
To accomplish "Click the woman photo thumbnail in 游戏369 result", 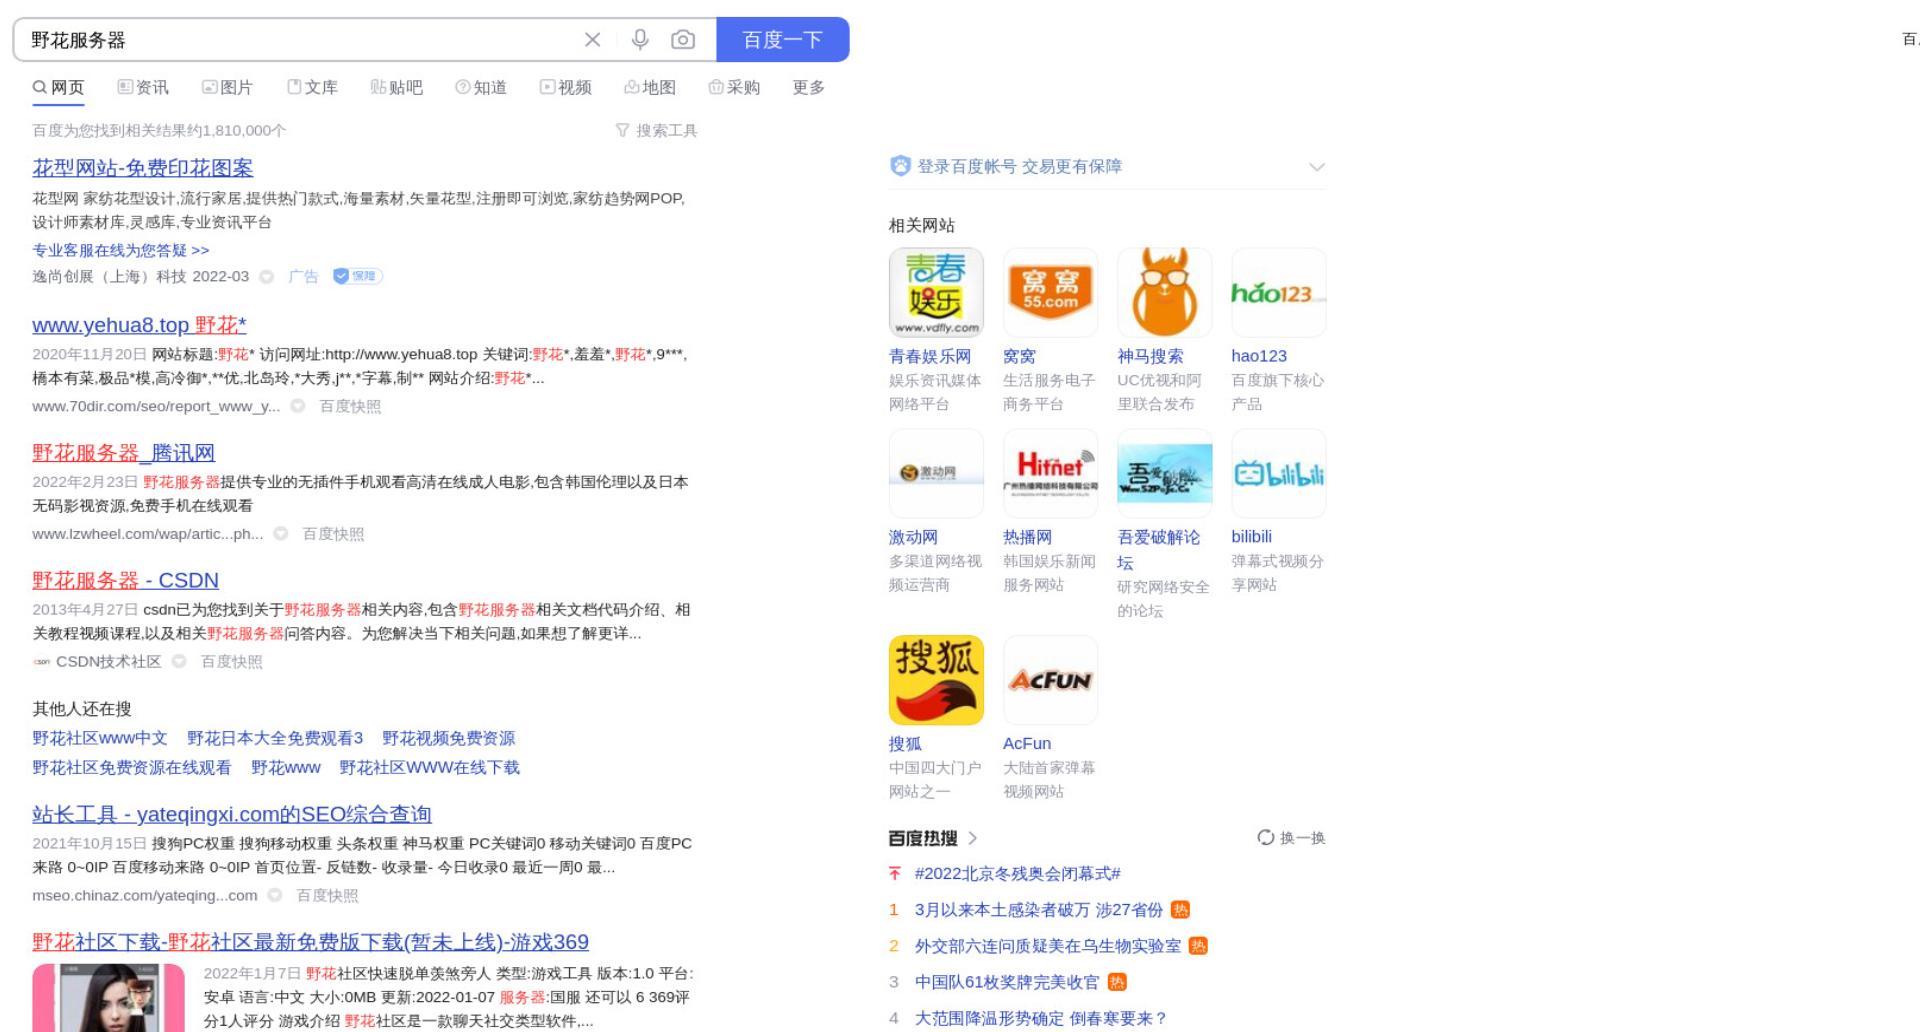I will [108, 998].
